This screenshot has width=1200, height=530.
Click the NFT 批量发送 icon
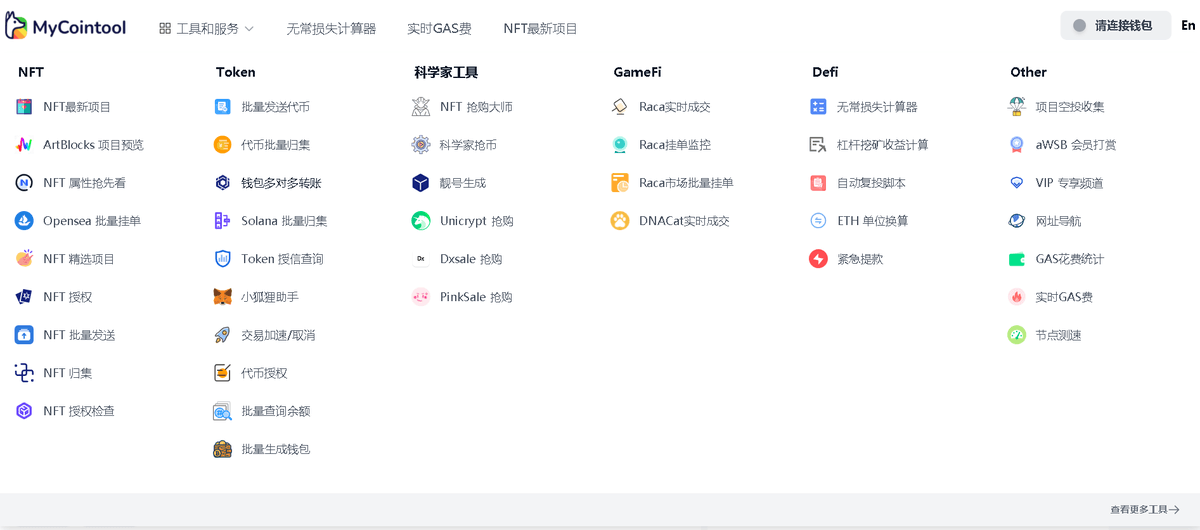[24, 335]
